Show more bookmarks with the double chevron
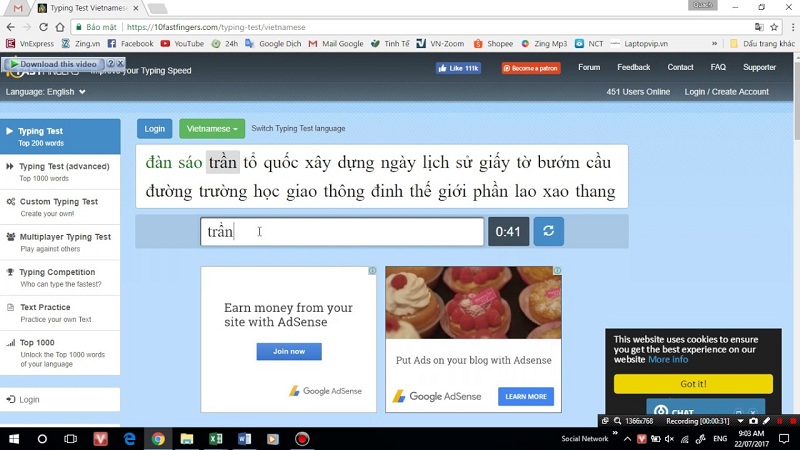This screenshot has width=800, height=450. coord(714,44)
